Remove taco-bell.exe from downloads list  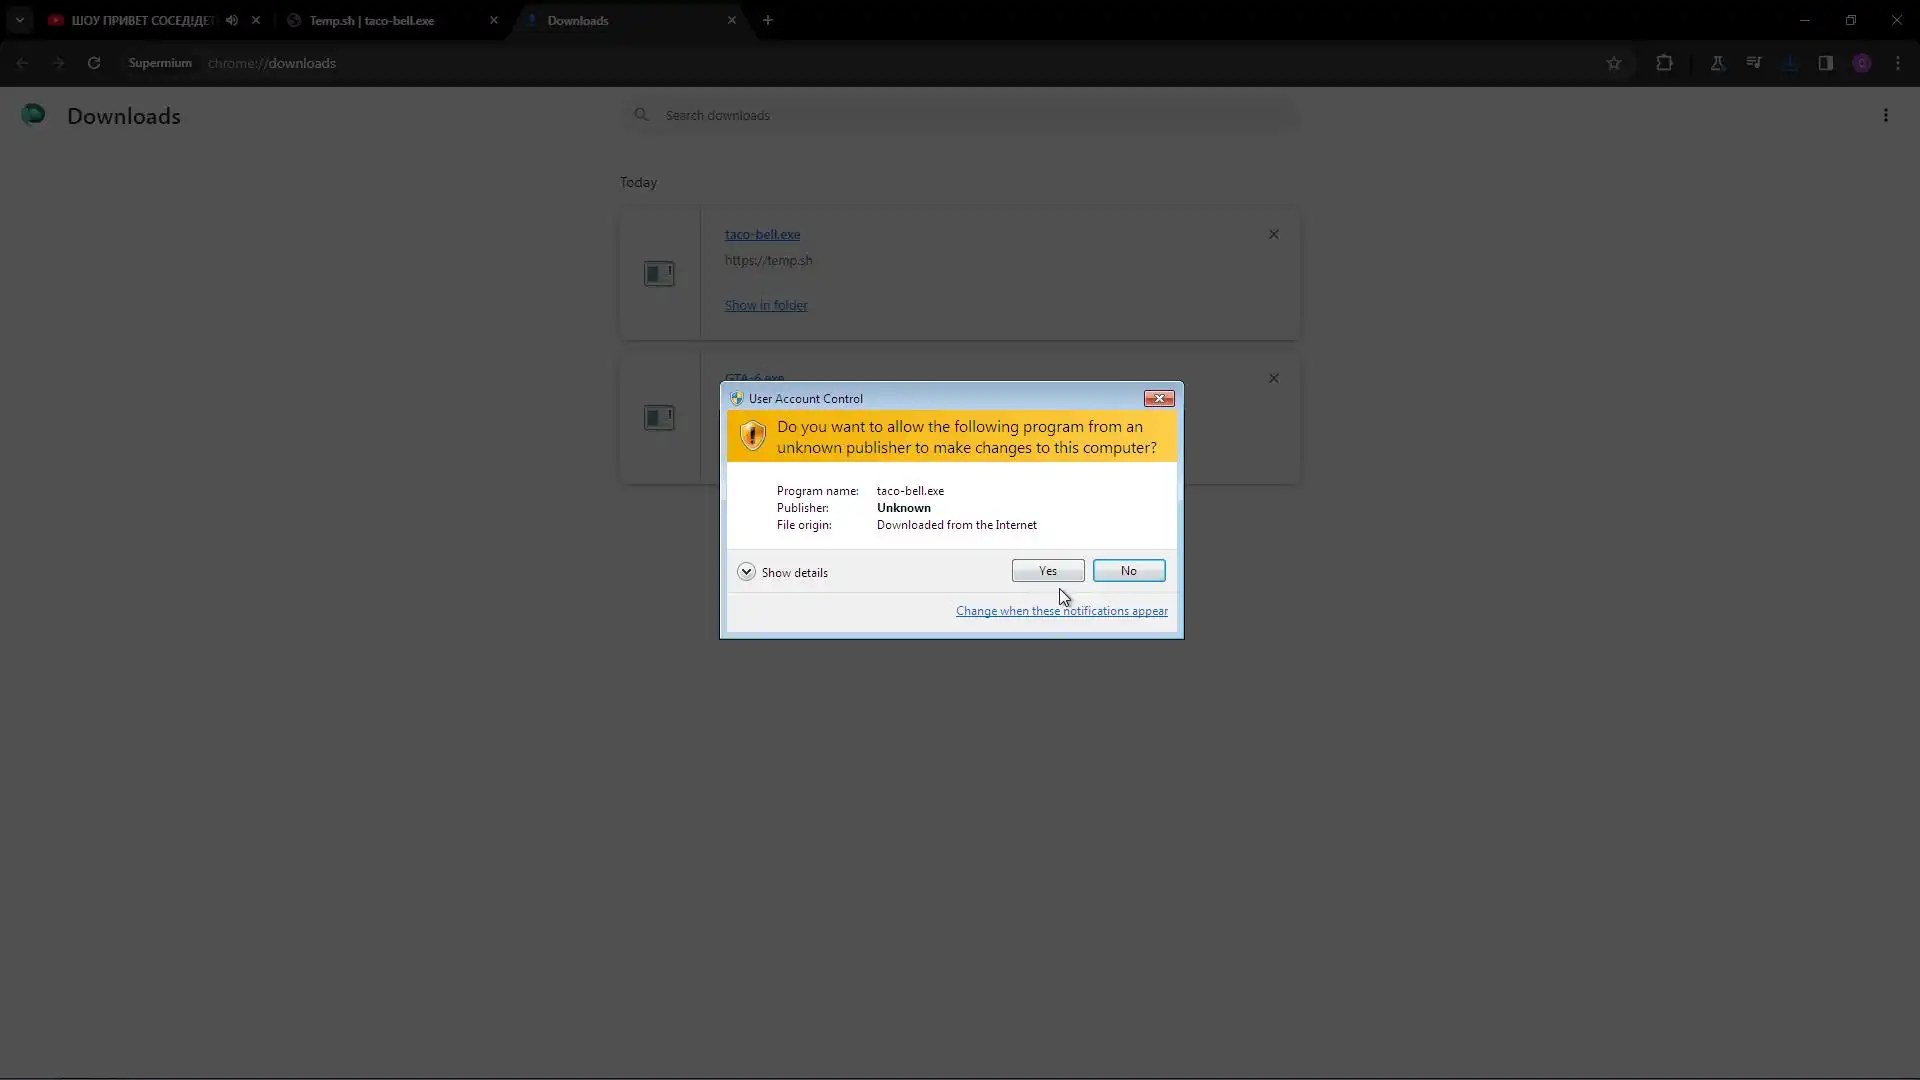pos(1273,234)
